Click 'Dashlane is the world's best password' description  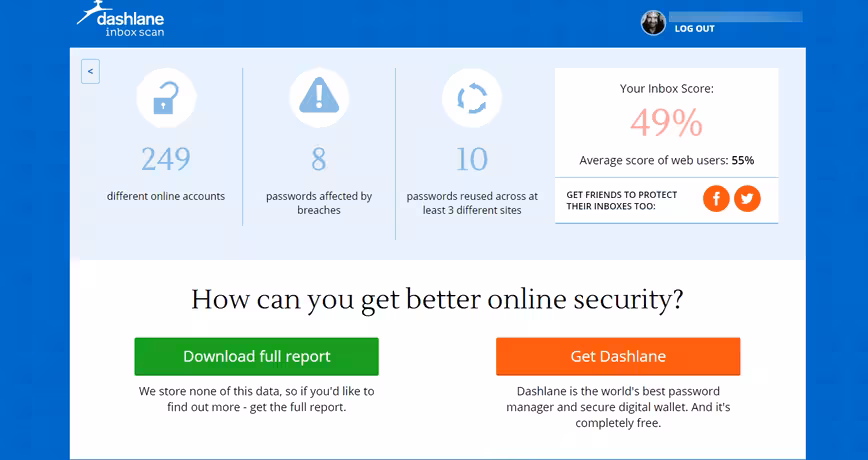(x=618, y=407)
